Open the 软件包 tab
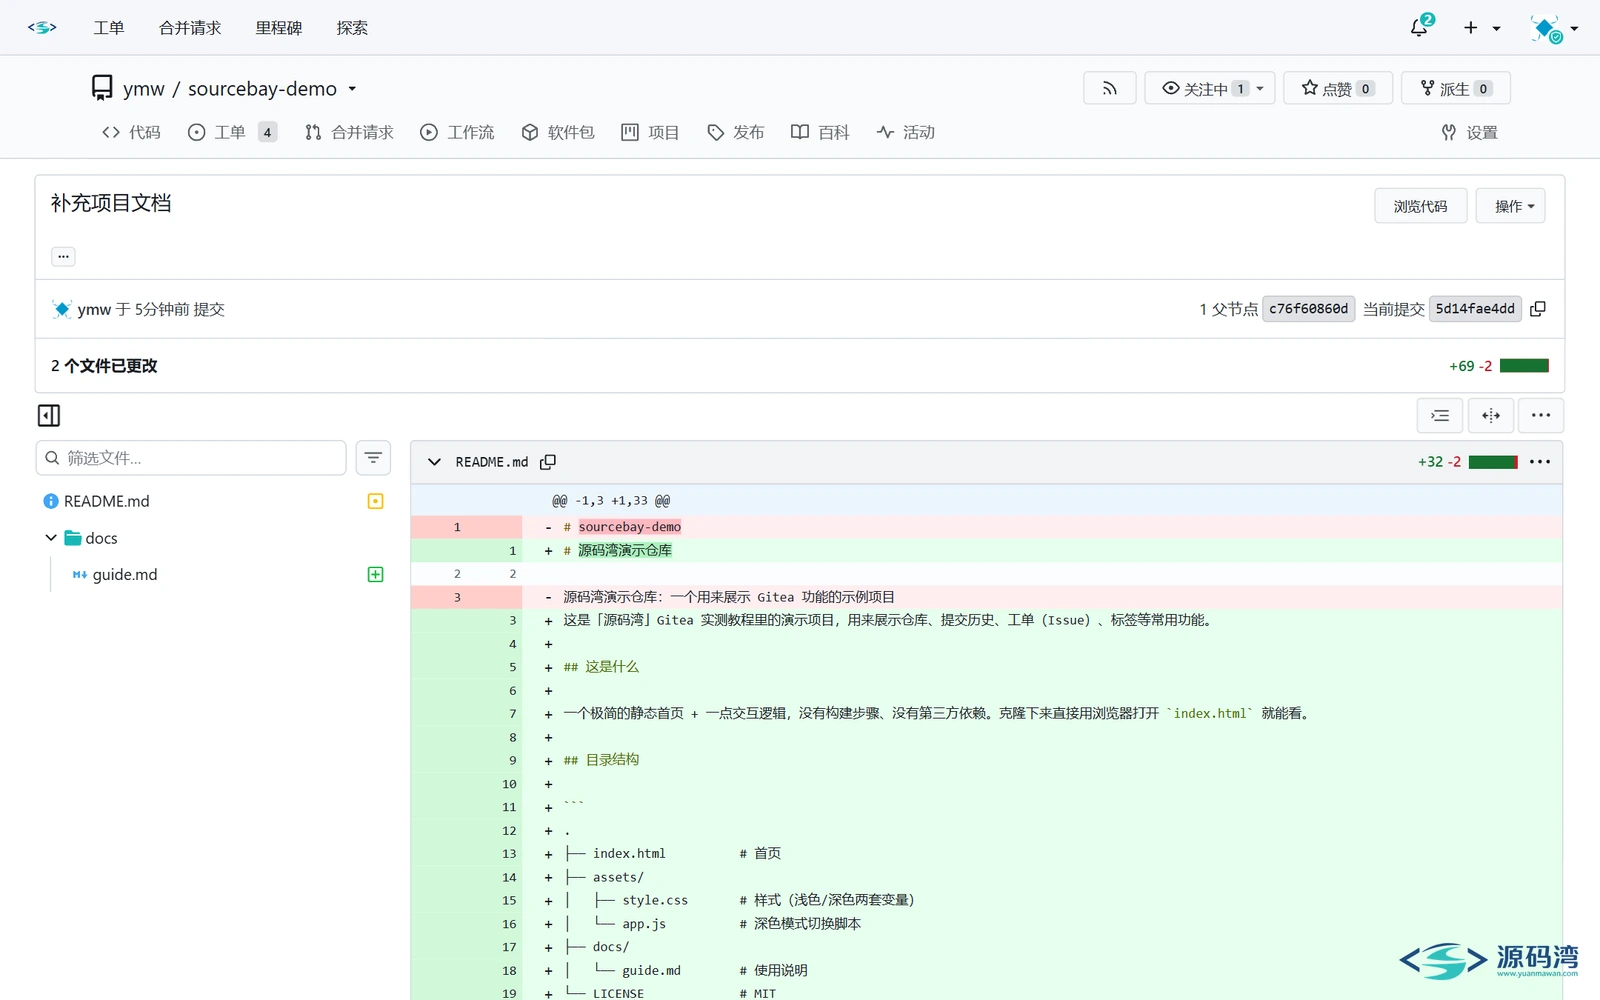Image resolution: width=1600 pixels, height=1000 pixels. pos(558,132)
